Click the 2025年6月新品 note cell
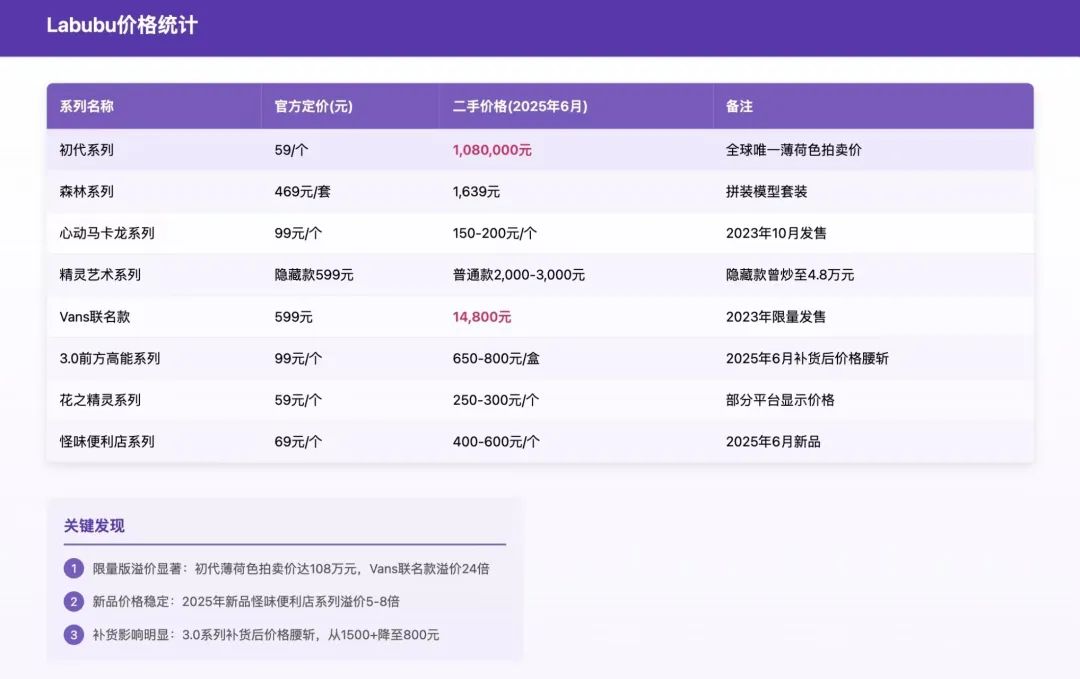The image size is (1080, 679). (x=773, y=441)
